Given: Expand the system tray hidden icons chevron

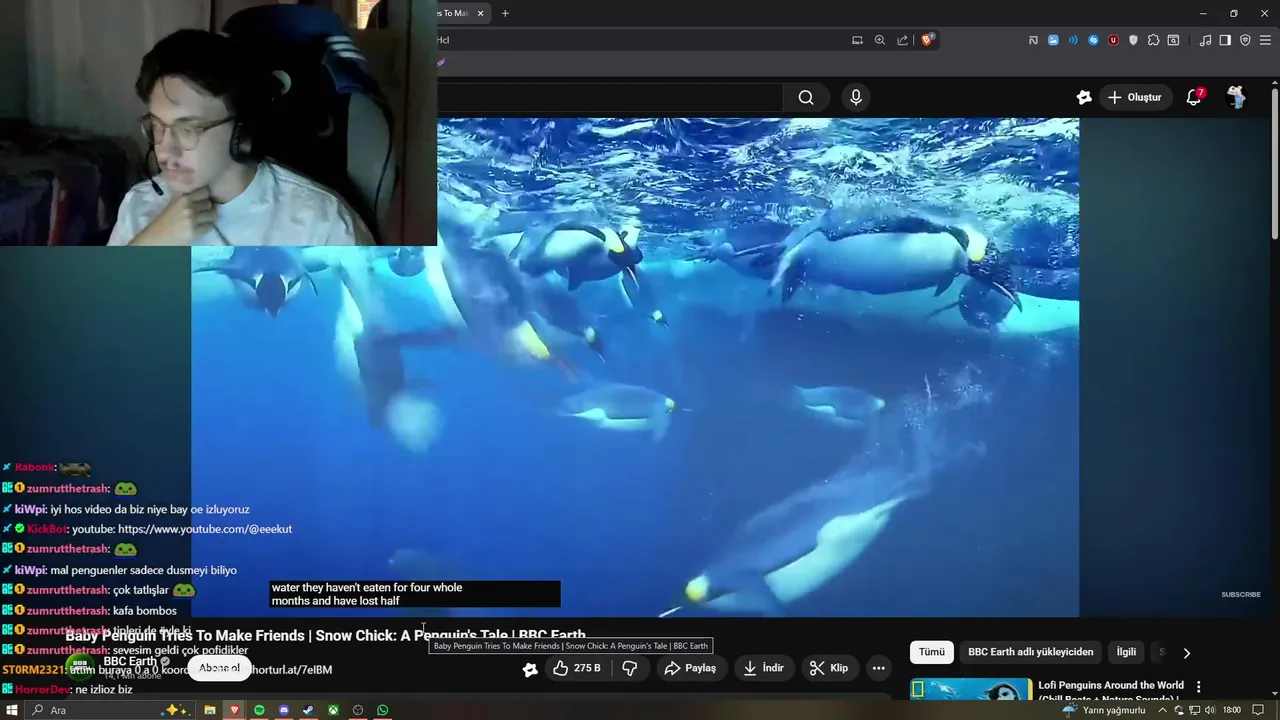Looking at the screenshot, I should coord(1163,710).
